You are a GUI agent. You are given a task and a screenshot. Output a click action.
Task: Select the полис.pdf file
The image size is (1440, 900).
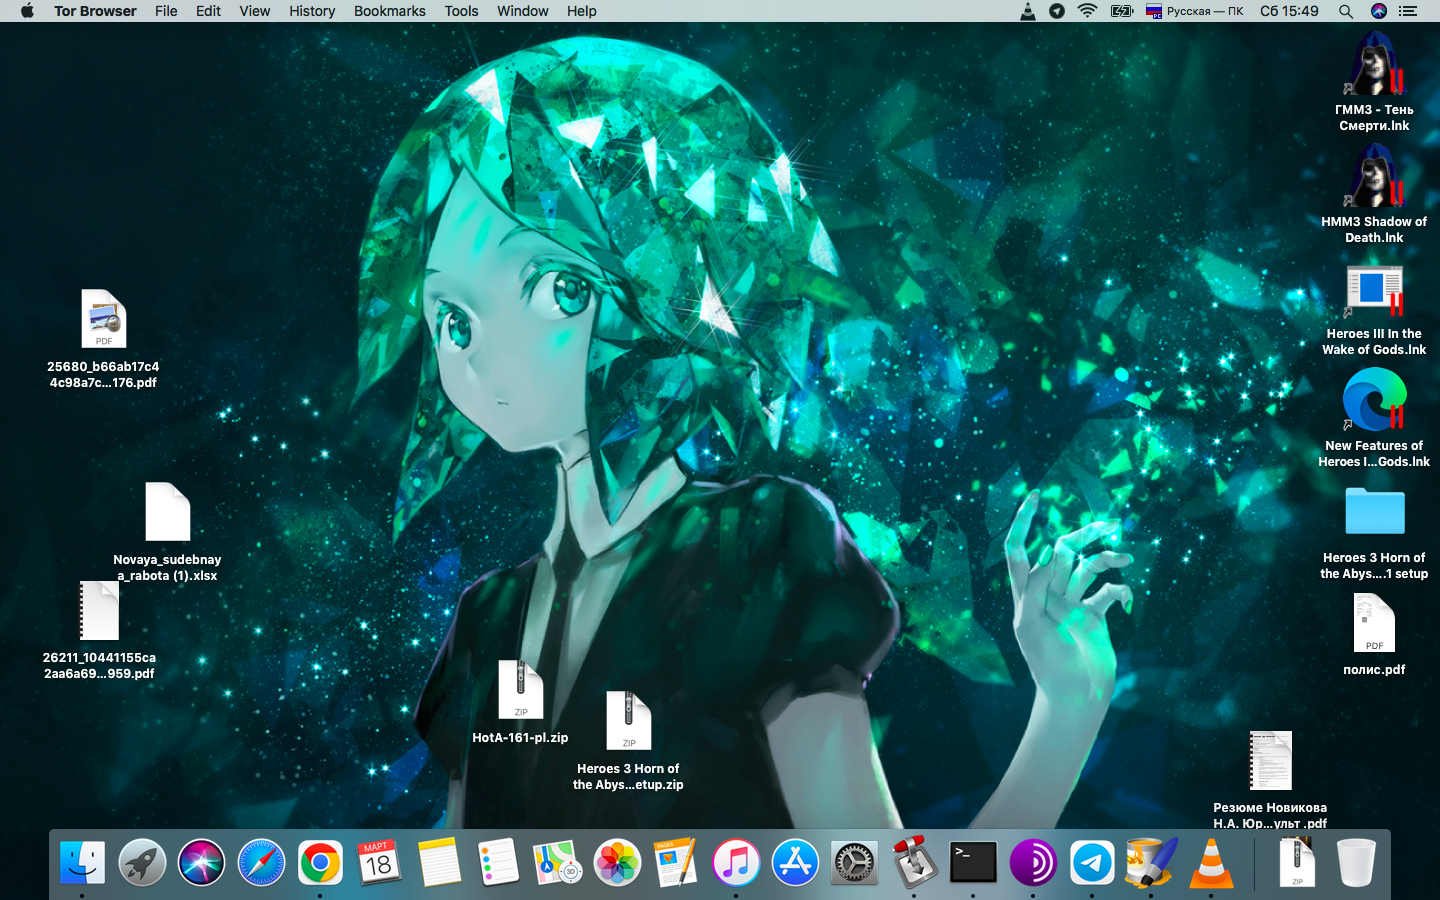point(1374,635)
